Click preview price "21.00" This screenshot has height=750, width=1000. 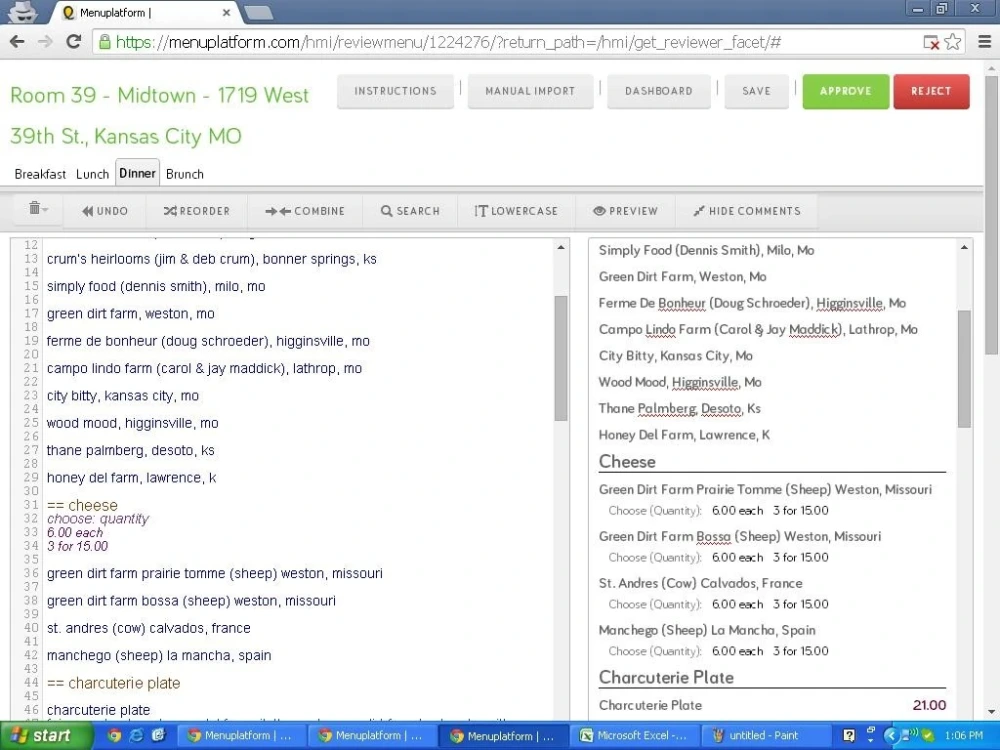tap(929, 705)
